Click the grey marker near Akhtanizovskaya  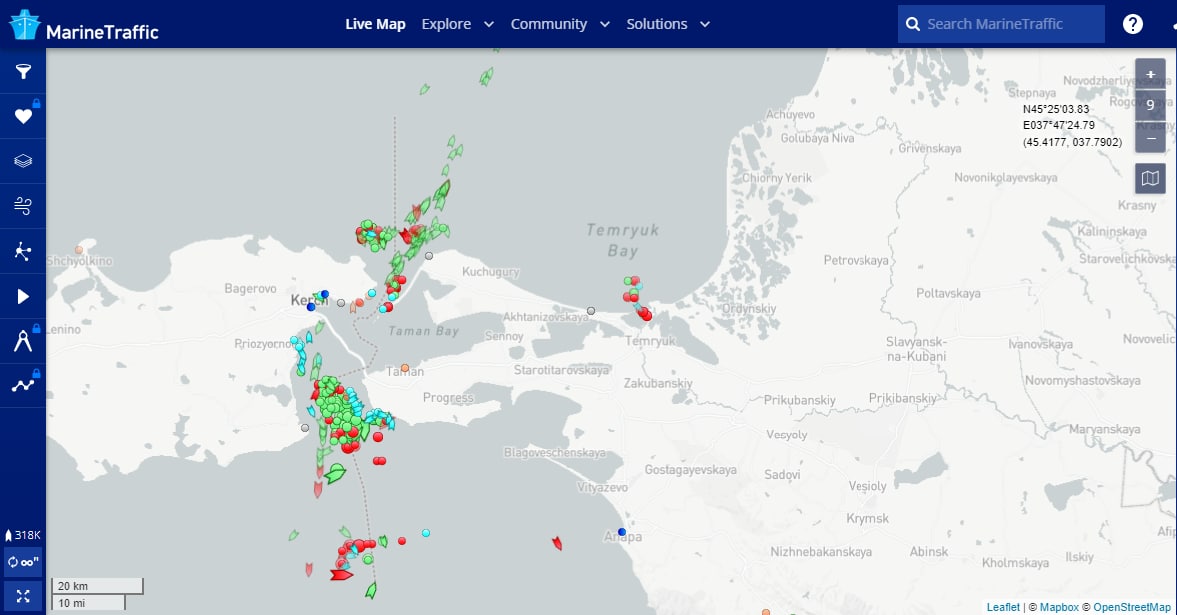591,310
